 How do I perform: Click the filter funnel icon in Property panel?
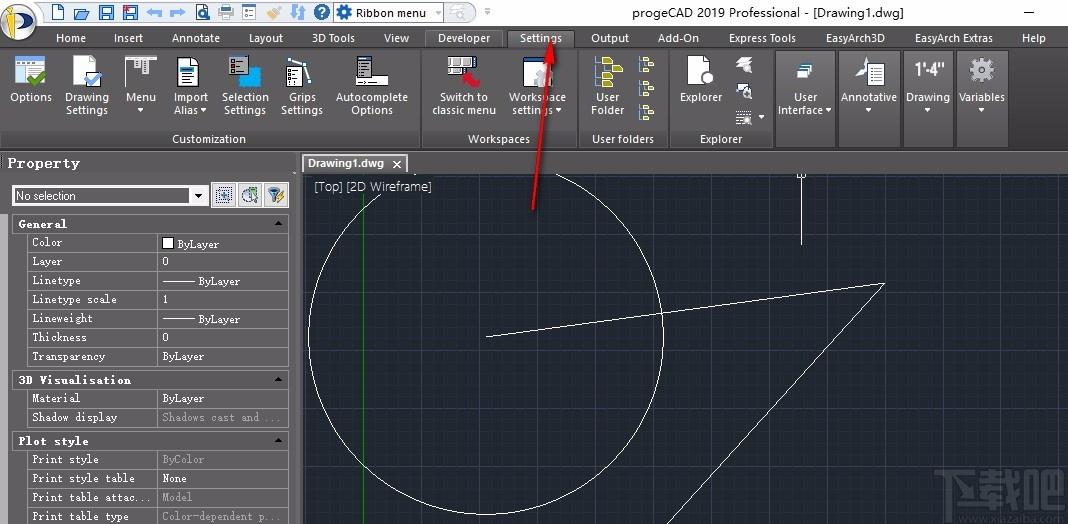point(276,196)
